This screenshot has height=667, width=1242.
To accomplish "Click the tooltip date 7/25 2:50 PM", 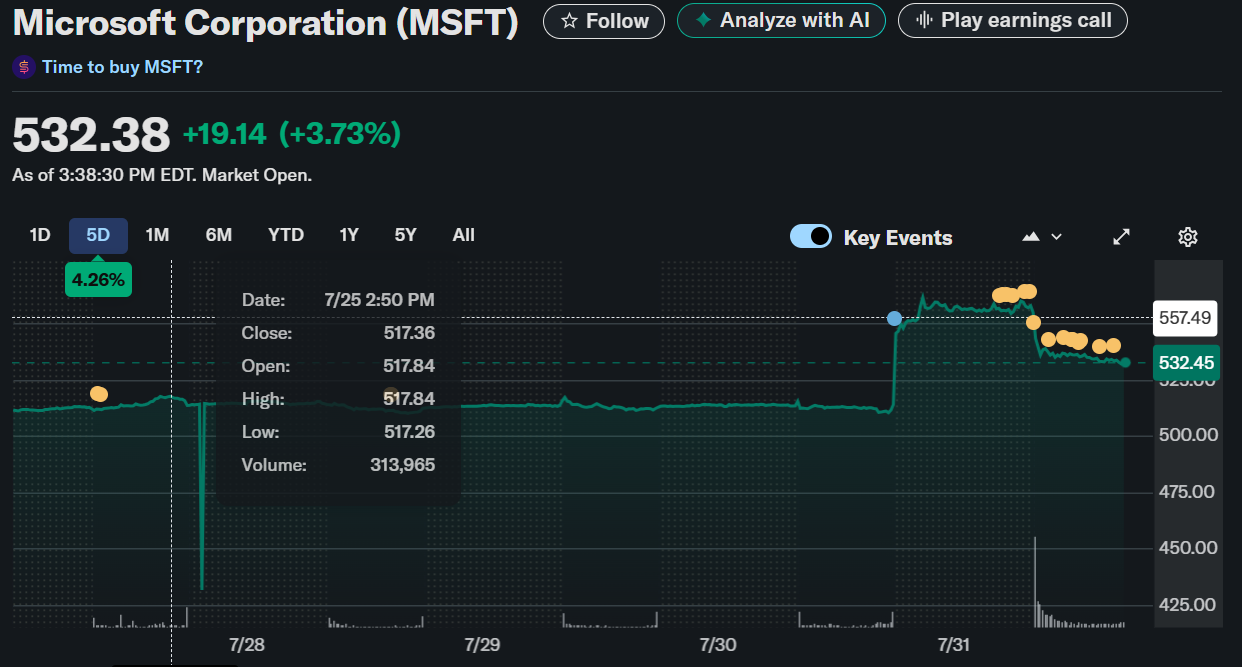I will click(x=380, y=300).
